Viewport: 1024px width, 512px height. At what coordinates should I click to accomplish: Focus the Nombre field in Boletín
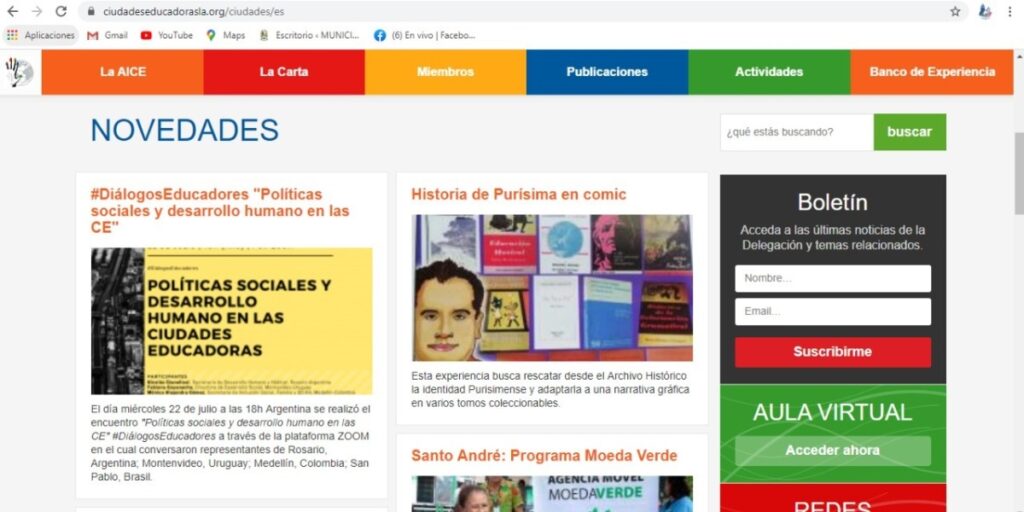(x=833, y=278)
